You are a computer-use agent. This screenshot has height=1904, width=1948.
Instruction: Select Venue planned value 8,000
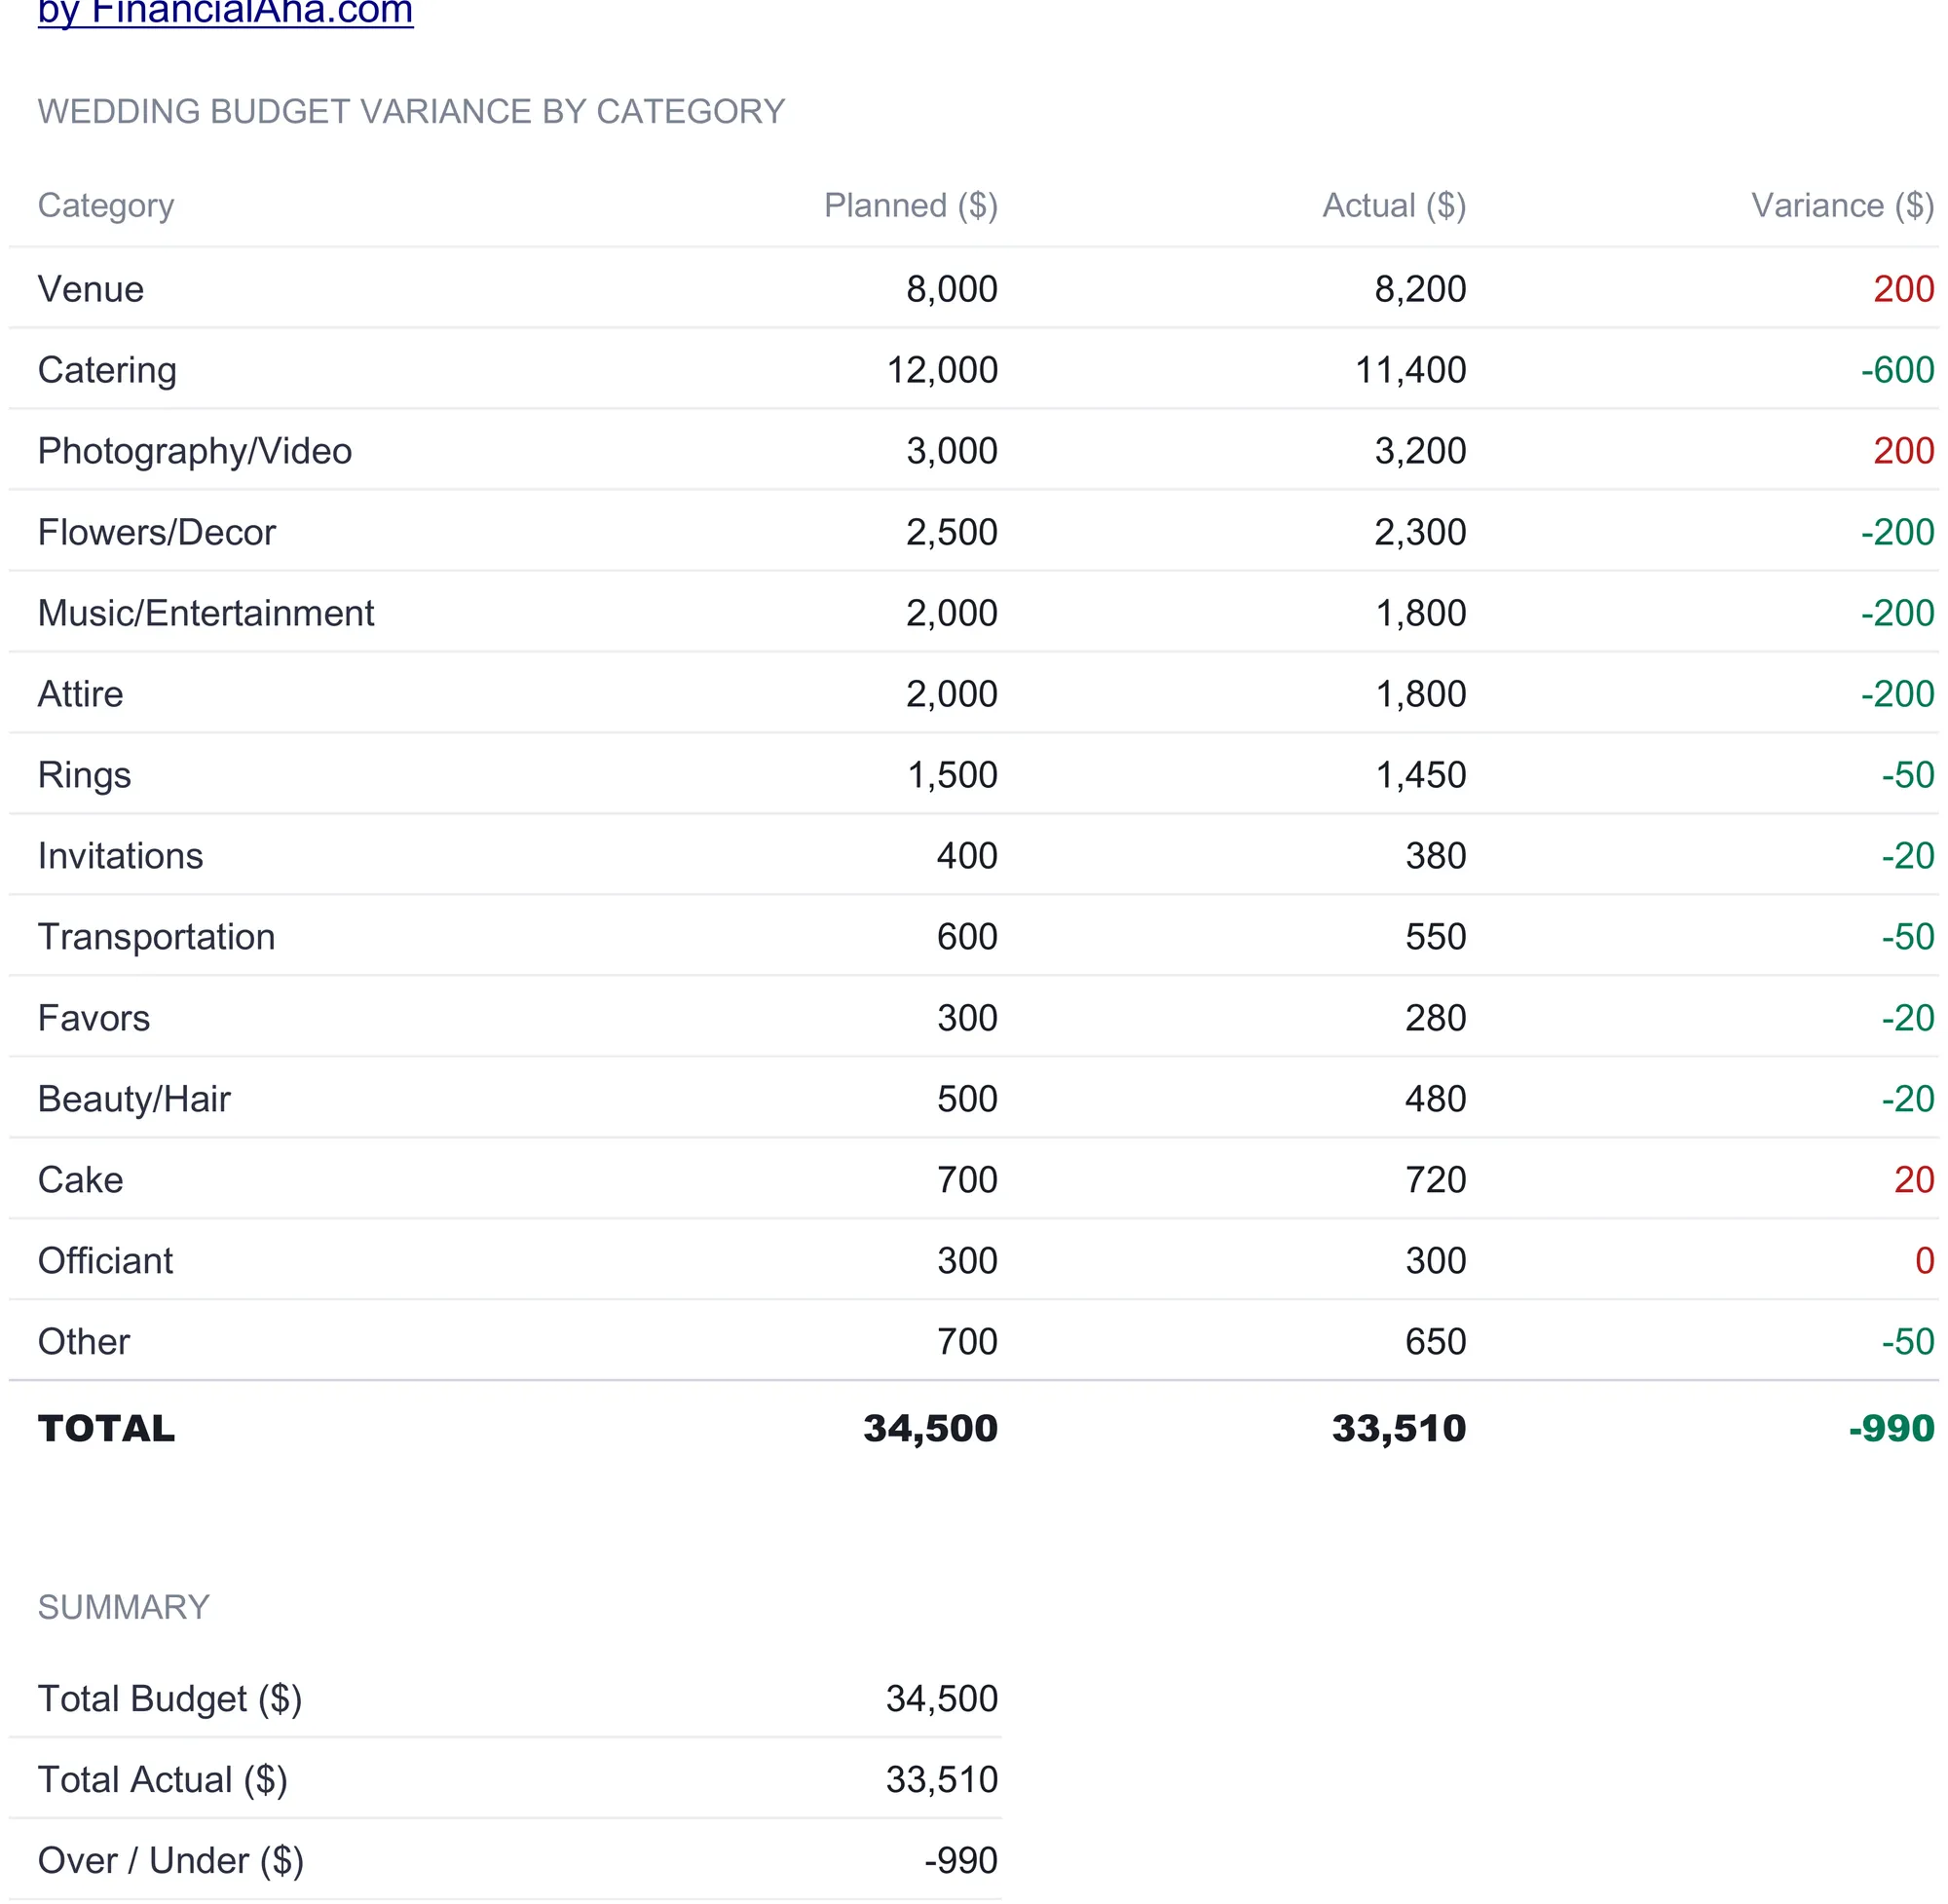tap(951, 289)
